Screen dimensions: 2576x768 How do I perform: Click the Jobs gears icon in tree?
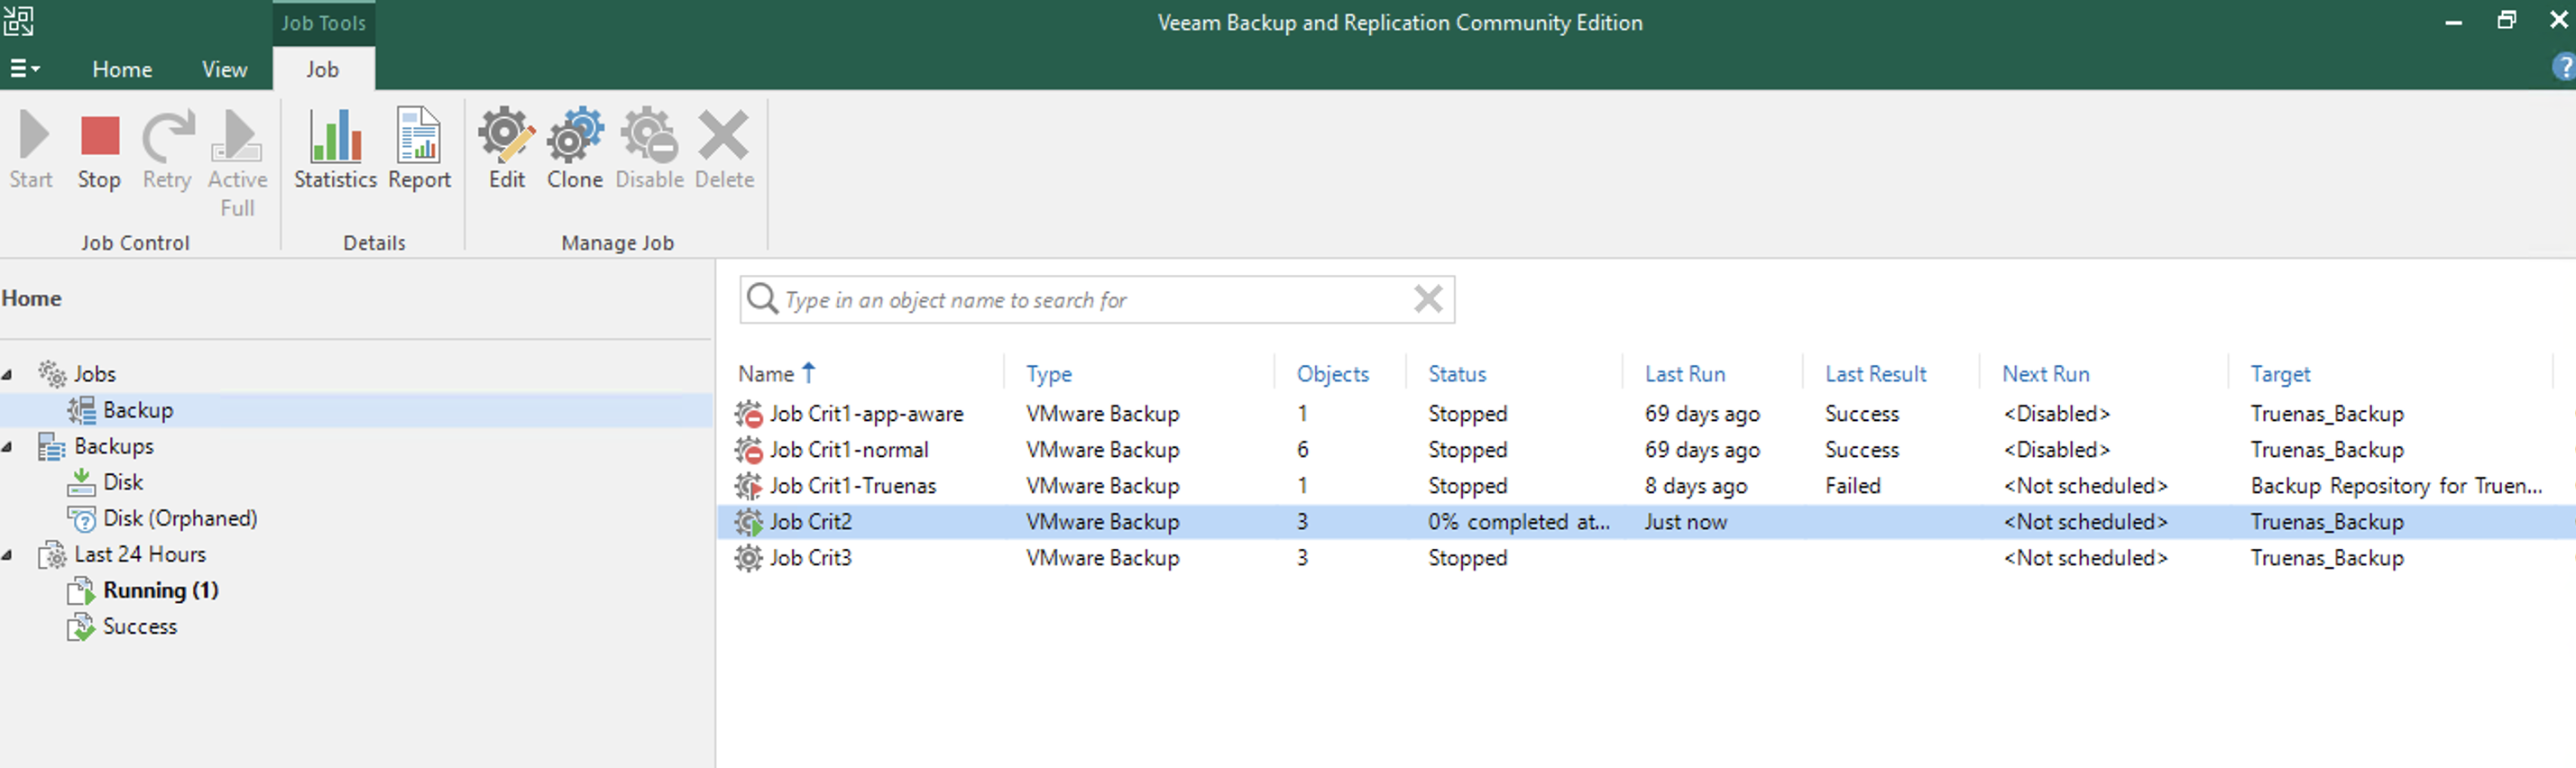(53, 373)
